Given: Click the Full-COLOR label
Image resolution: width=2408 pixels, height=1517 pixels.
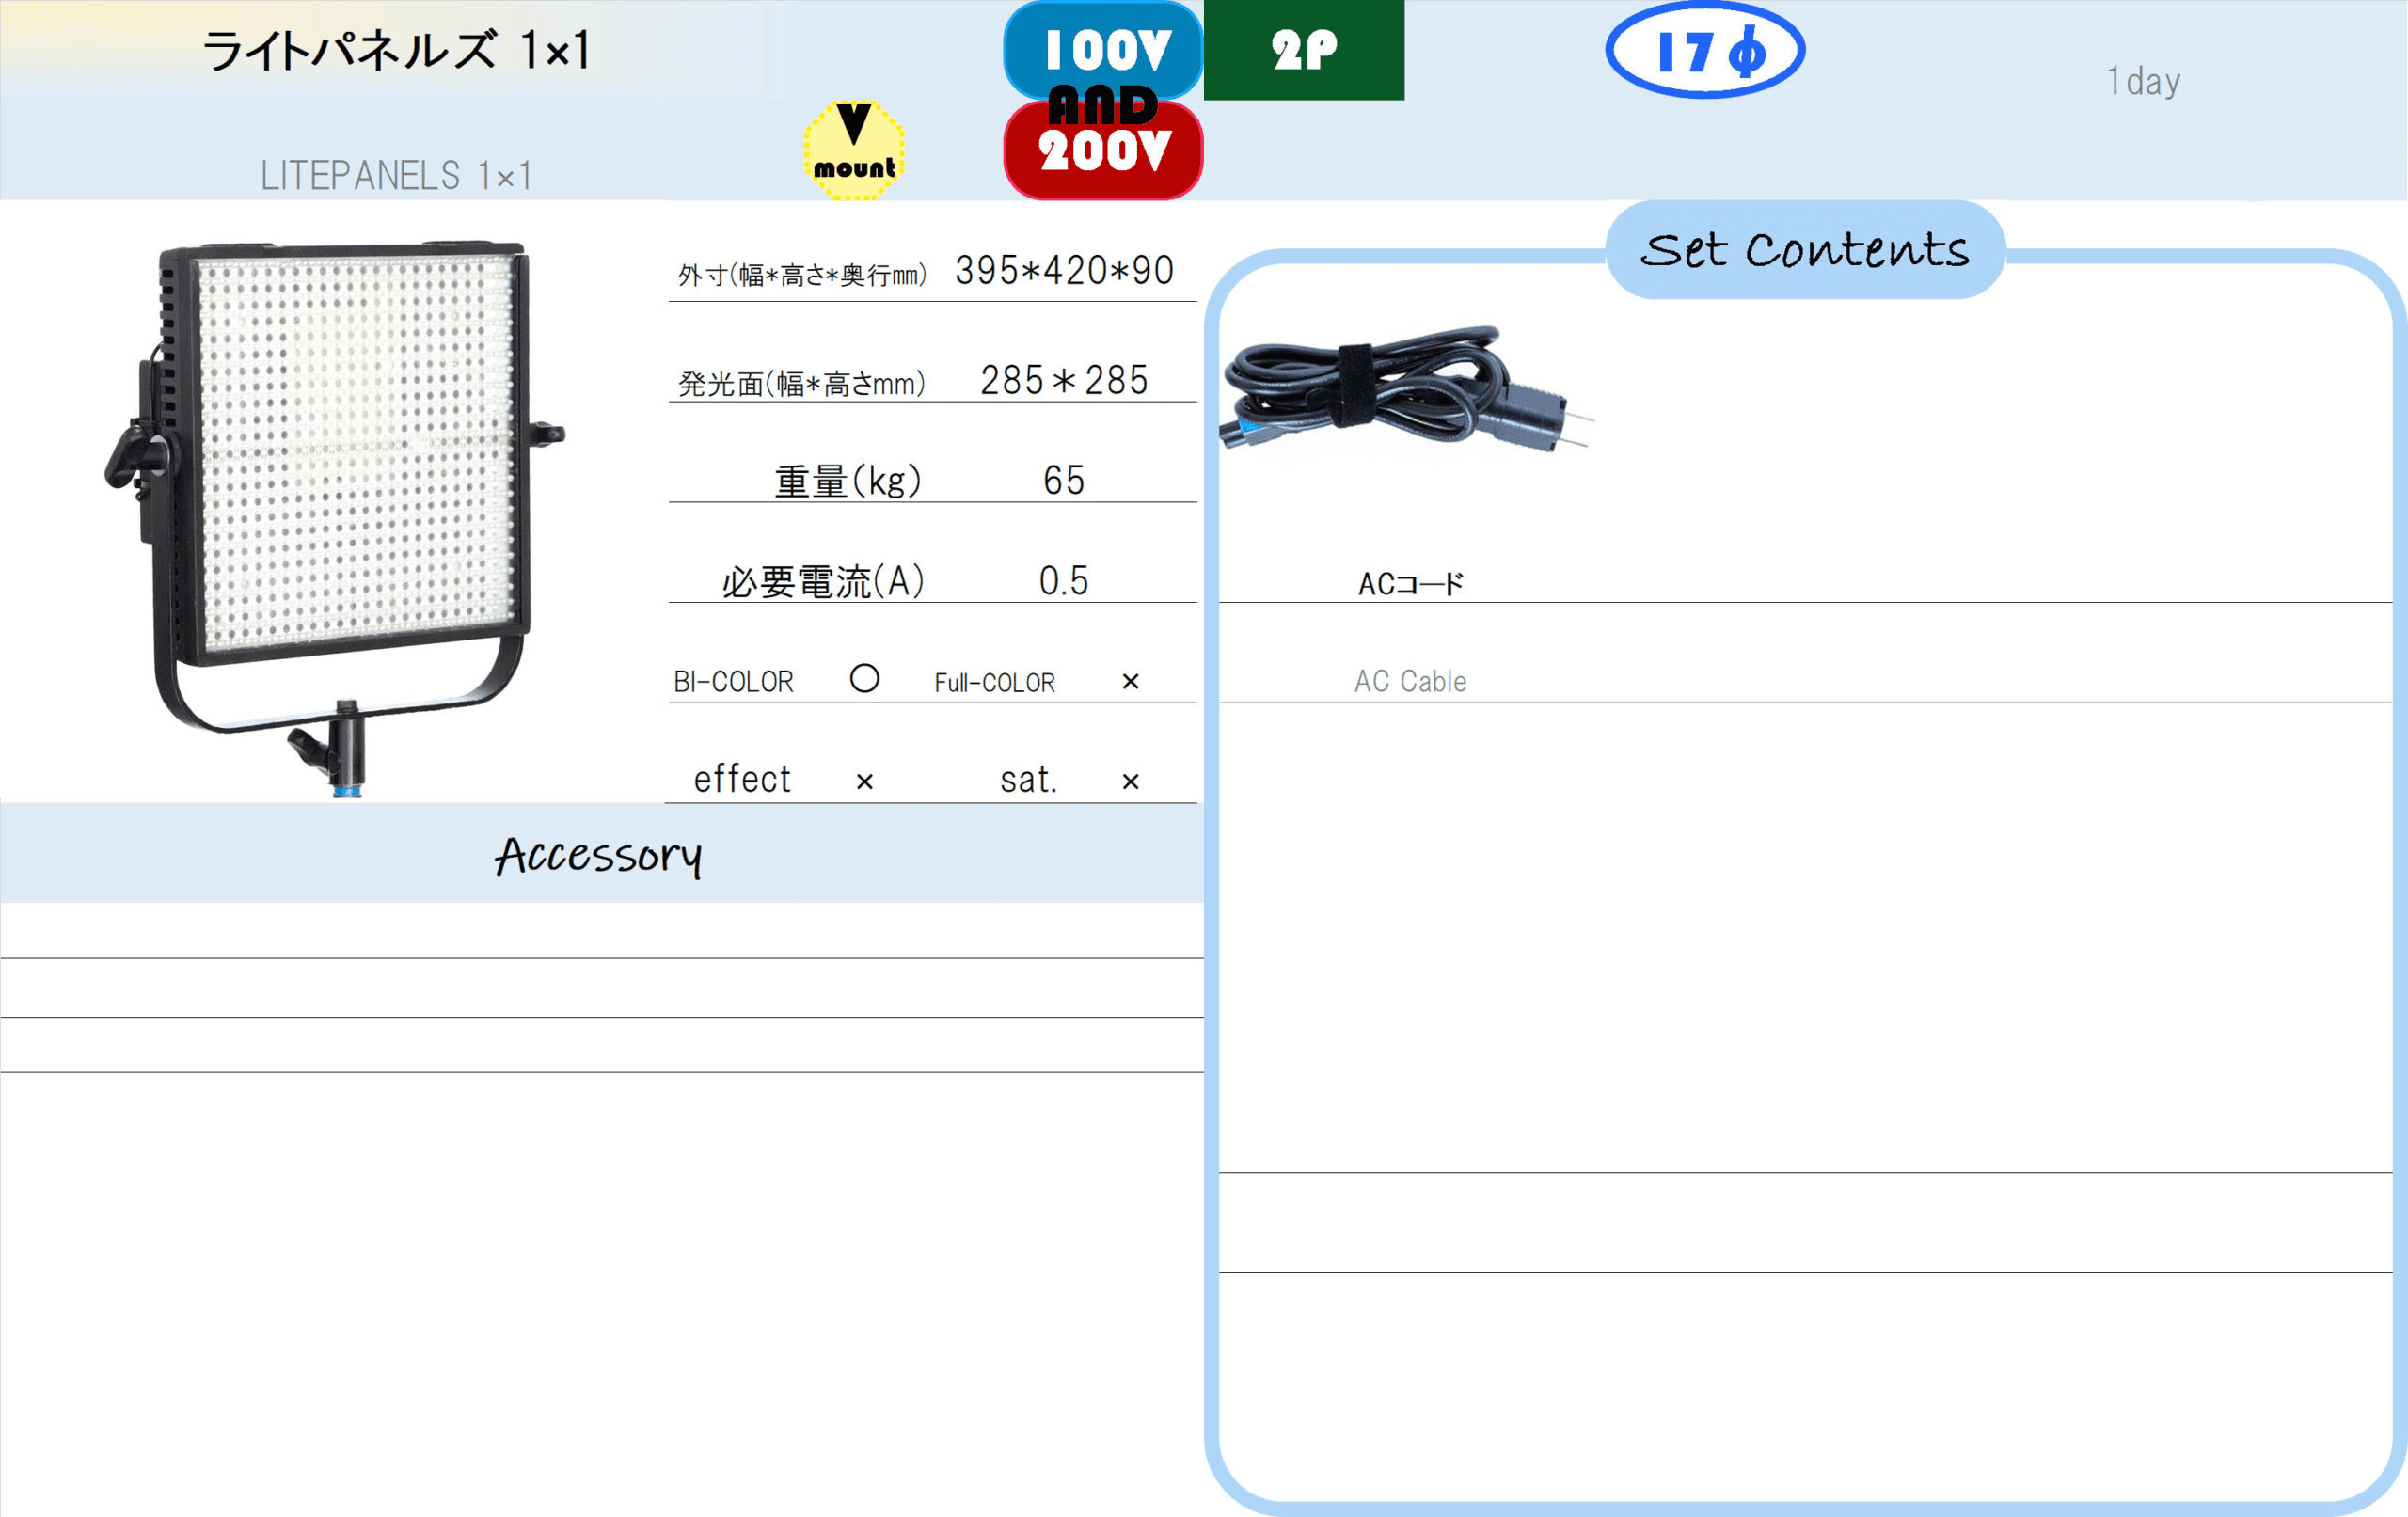Looking at the screenshot, I should pos(995,683).
